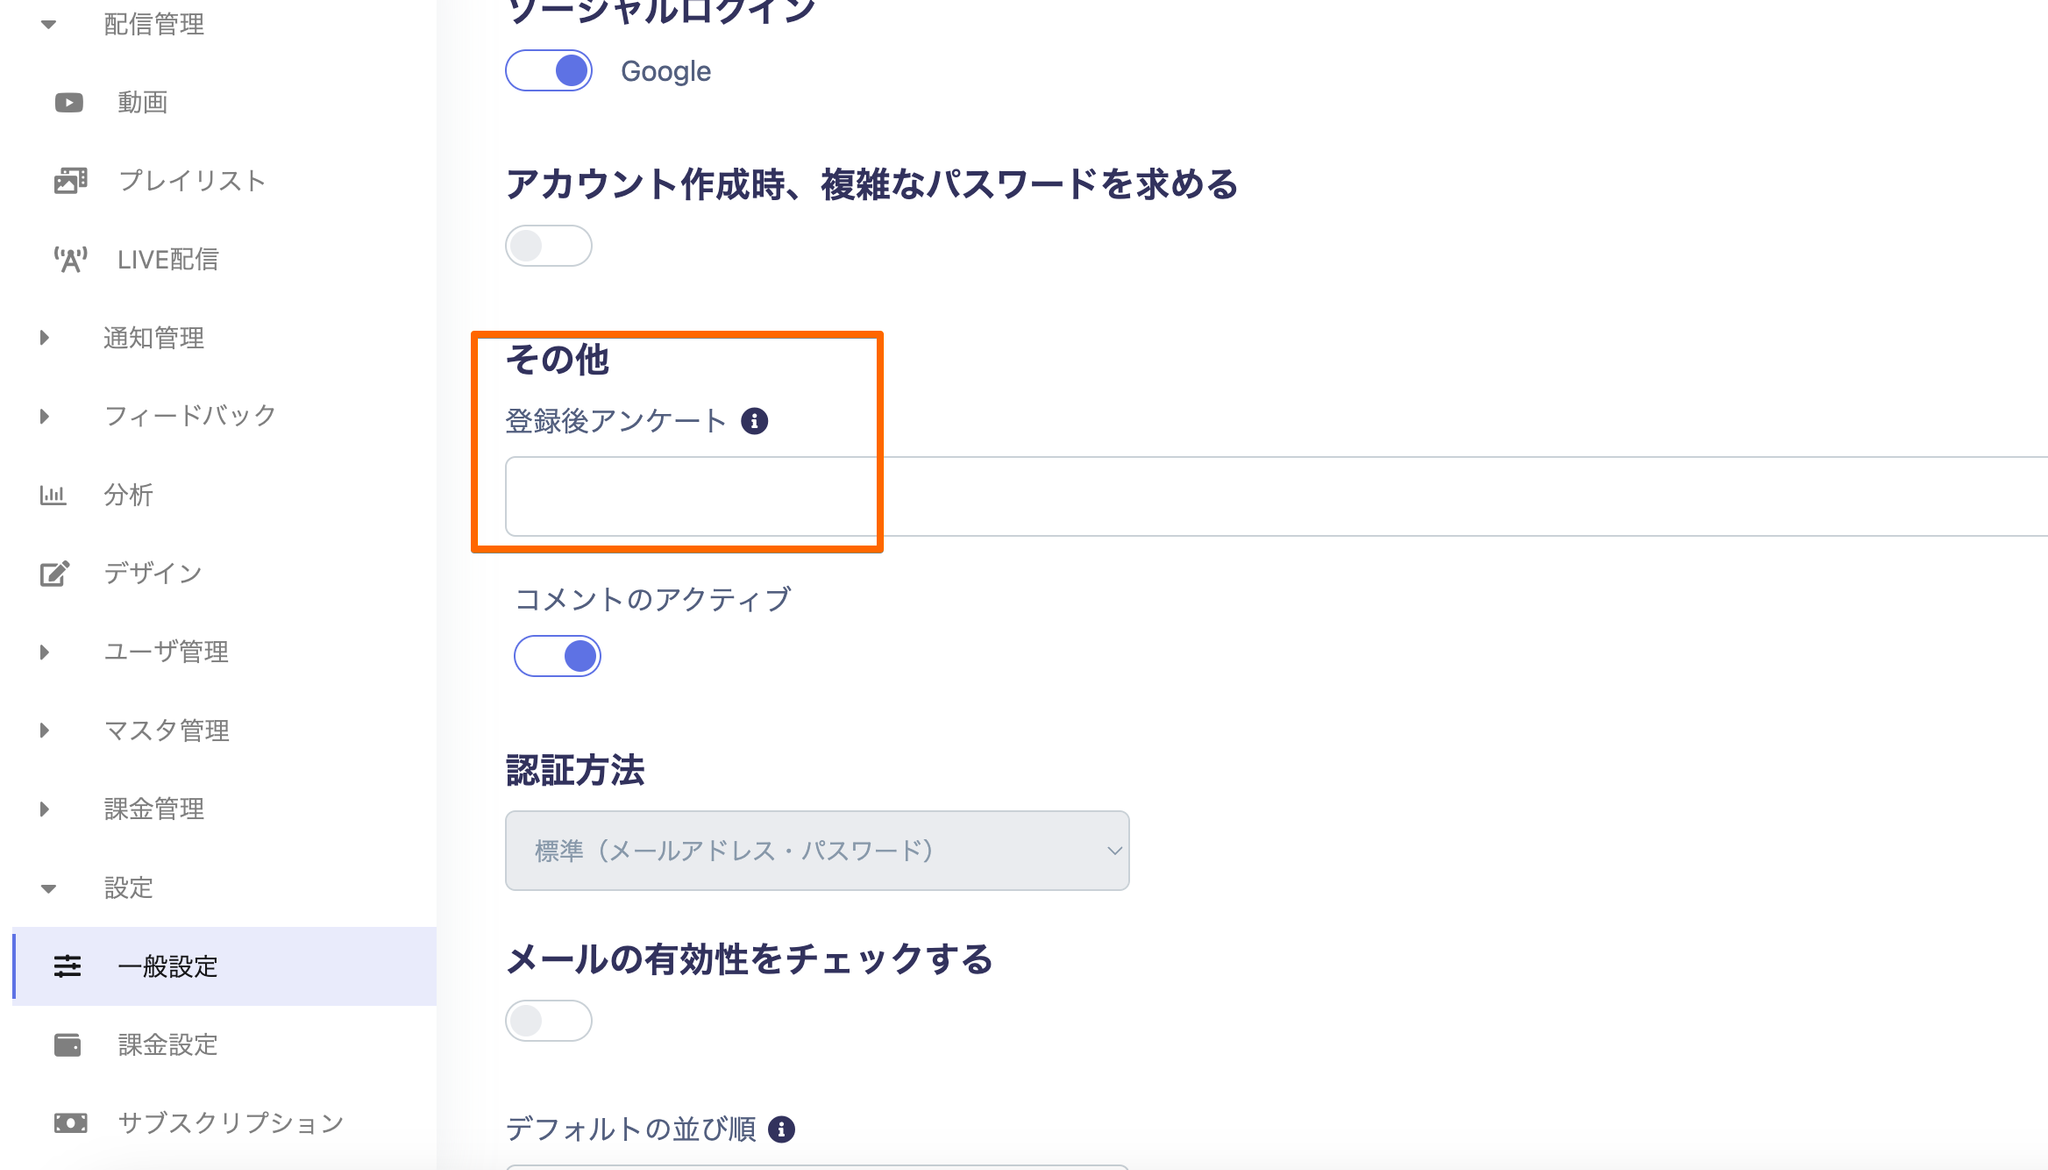2048x1170 pixels.
Task: Click the 課金設定 wallet icon
Action: (68, 1045)
